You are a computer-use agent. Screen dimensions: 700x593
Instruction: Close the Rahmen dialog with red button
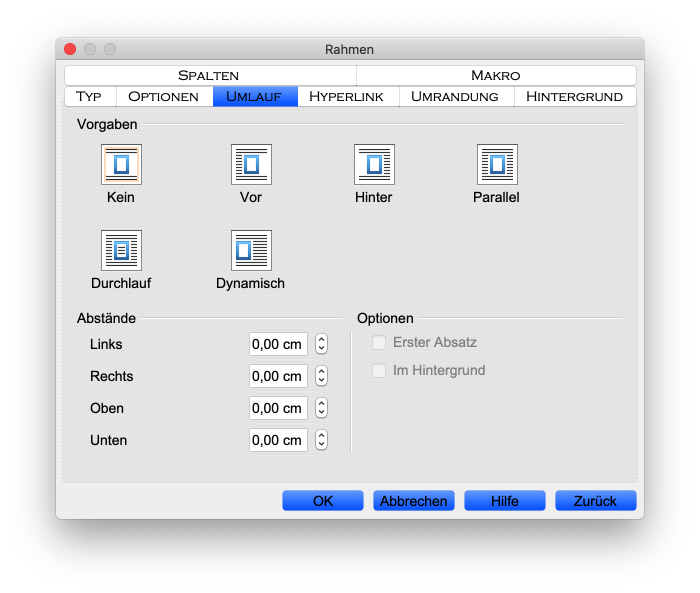click(70, 49)
